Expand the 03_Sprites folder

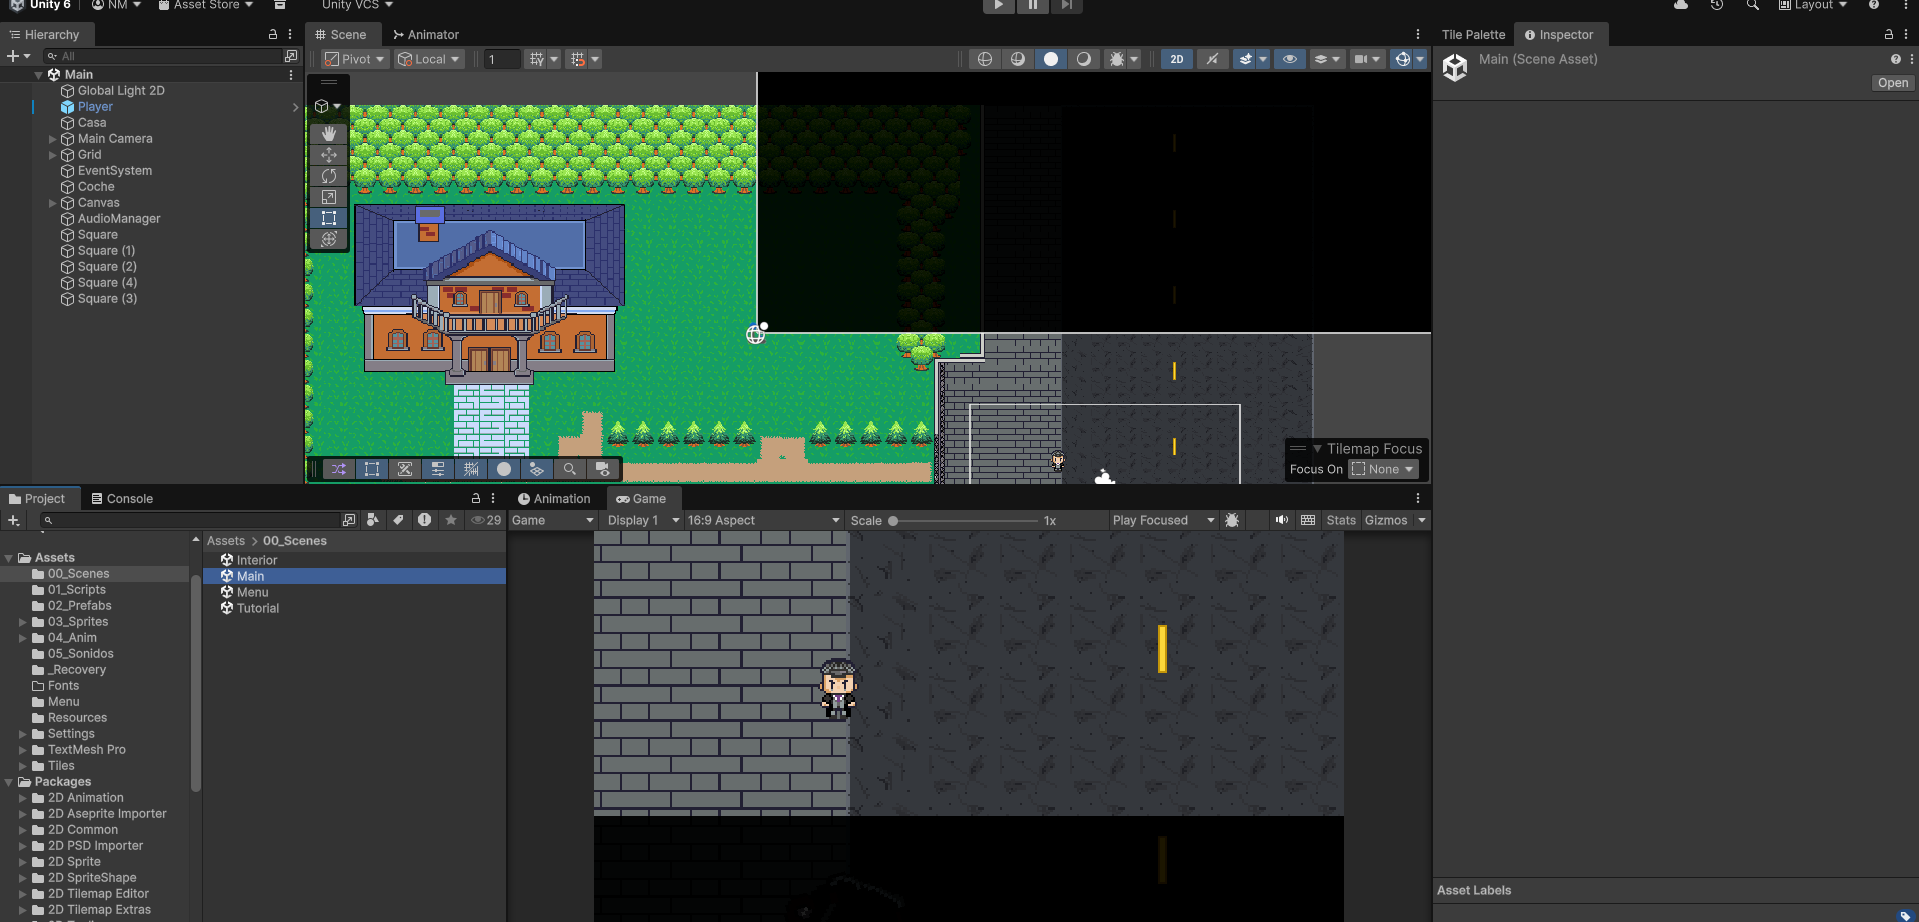pos(23,622)
